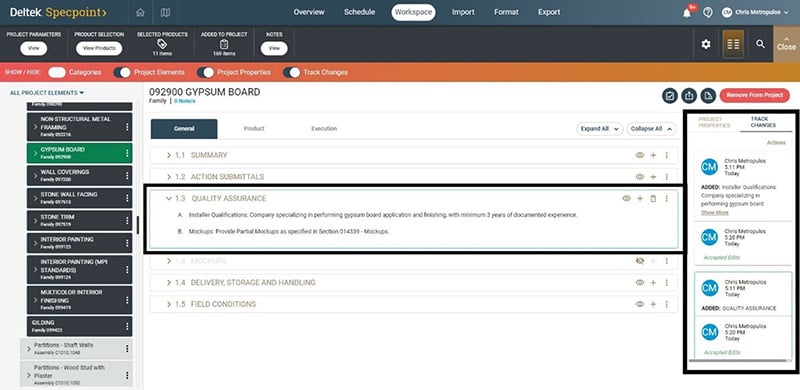Open the map icon in header

pos(165,13)
